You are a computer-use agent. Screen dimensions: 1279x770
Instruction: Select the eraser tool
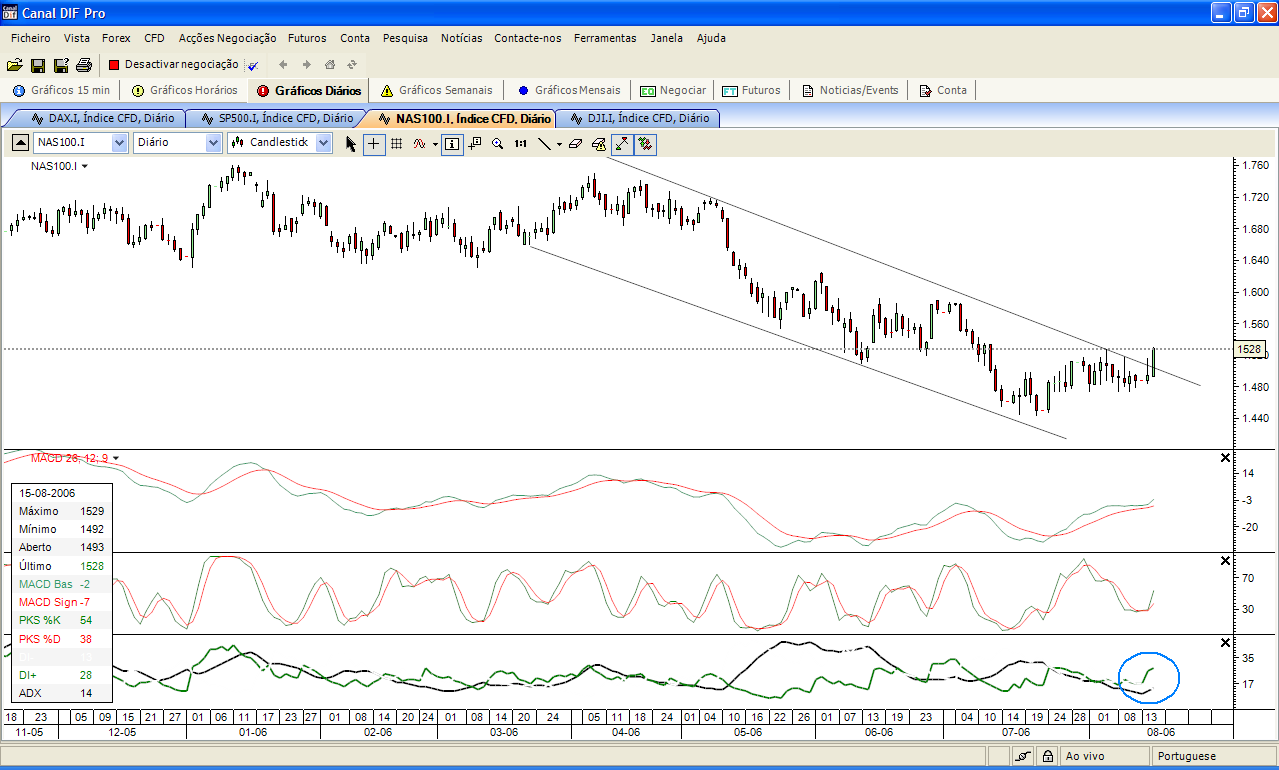click(575, 143)
